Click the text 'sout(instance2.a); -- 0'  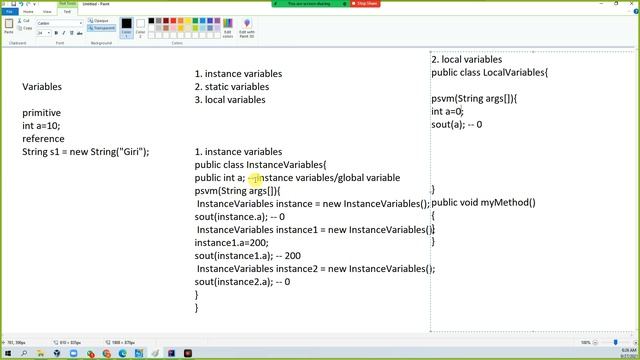click(x=242, y=282)
